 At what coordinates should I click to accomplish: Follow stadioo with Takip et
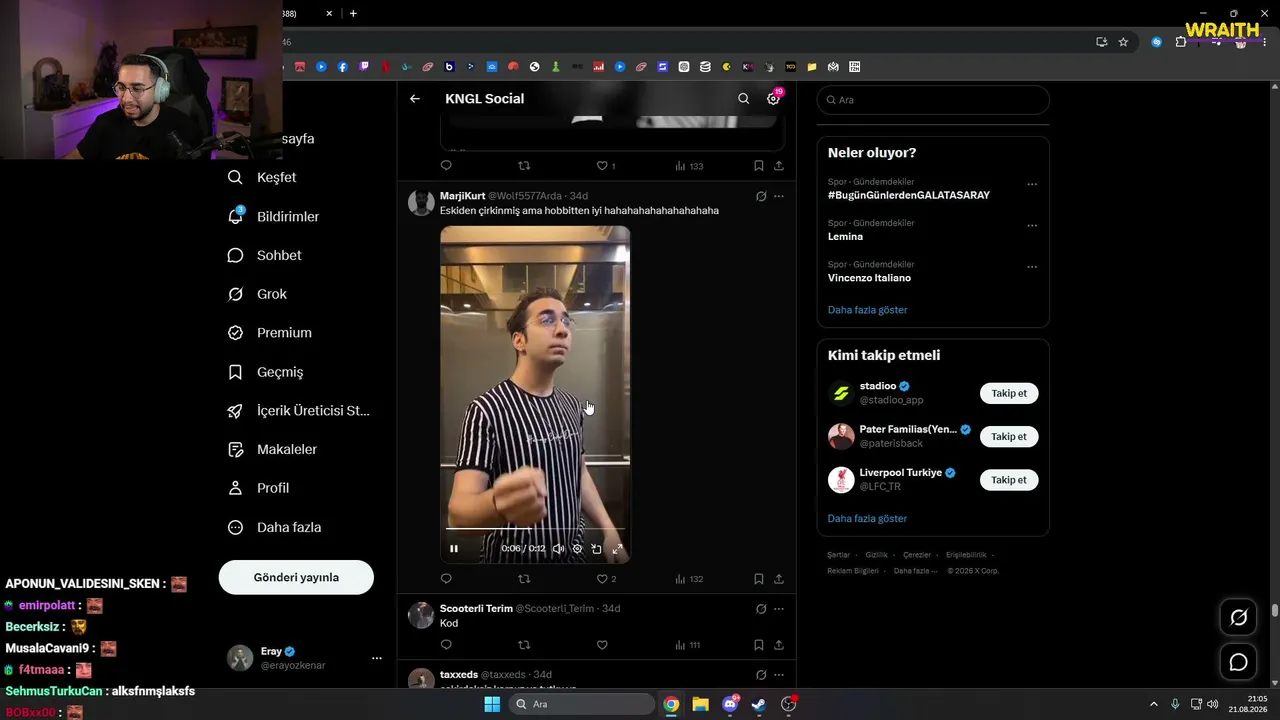(x=1009, y=393)
